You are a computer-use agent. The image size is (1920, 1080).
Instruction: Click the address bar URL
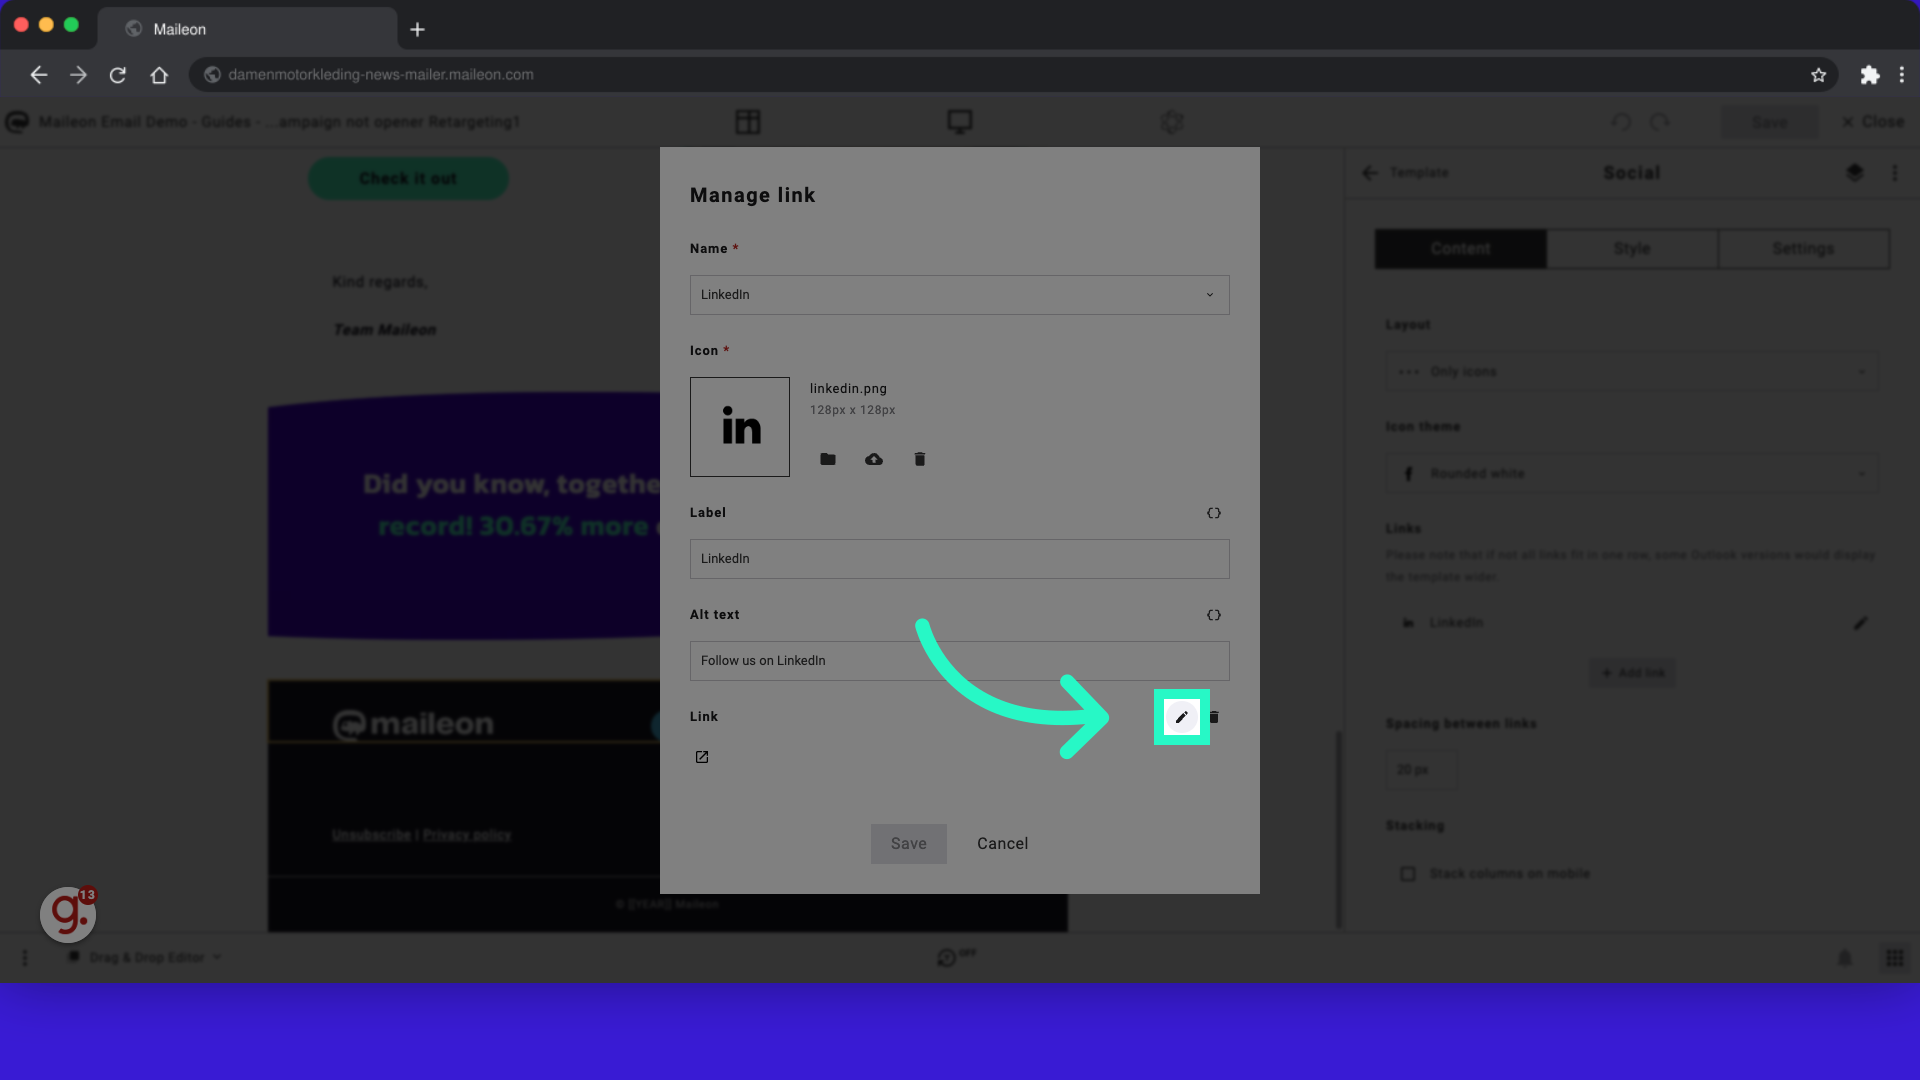click(x=381, y=75)
